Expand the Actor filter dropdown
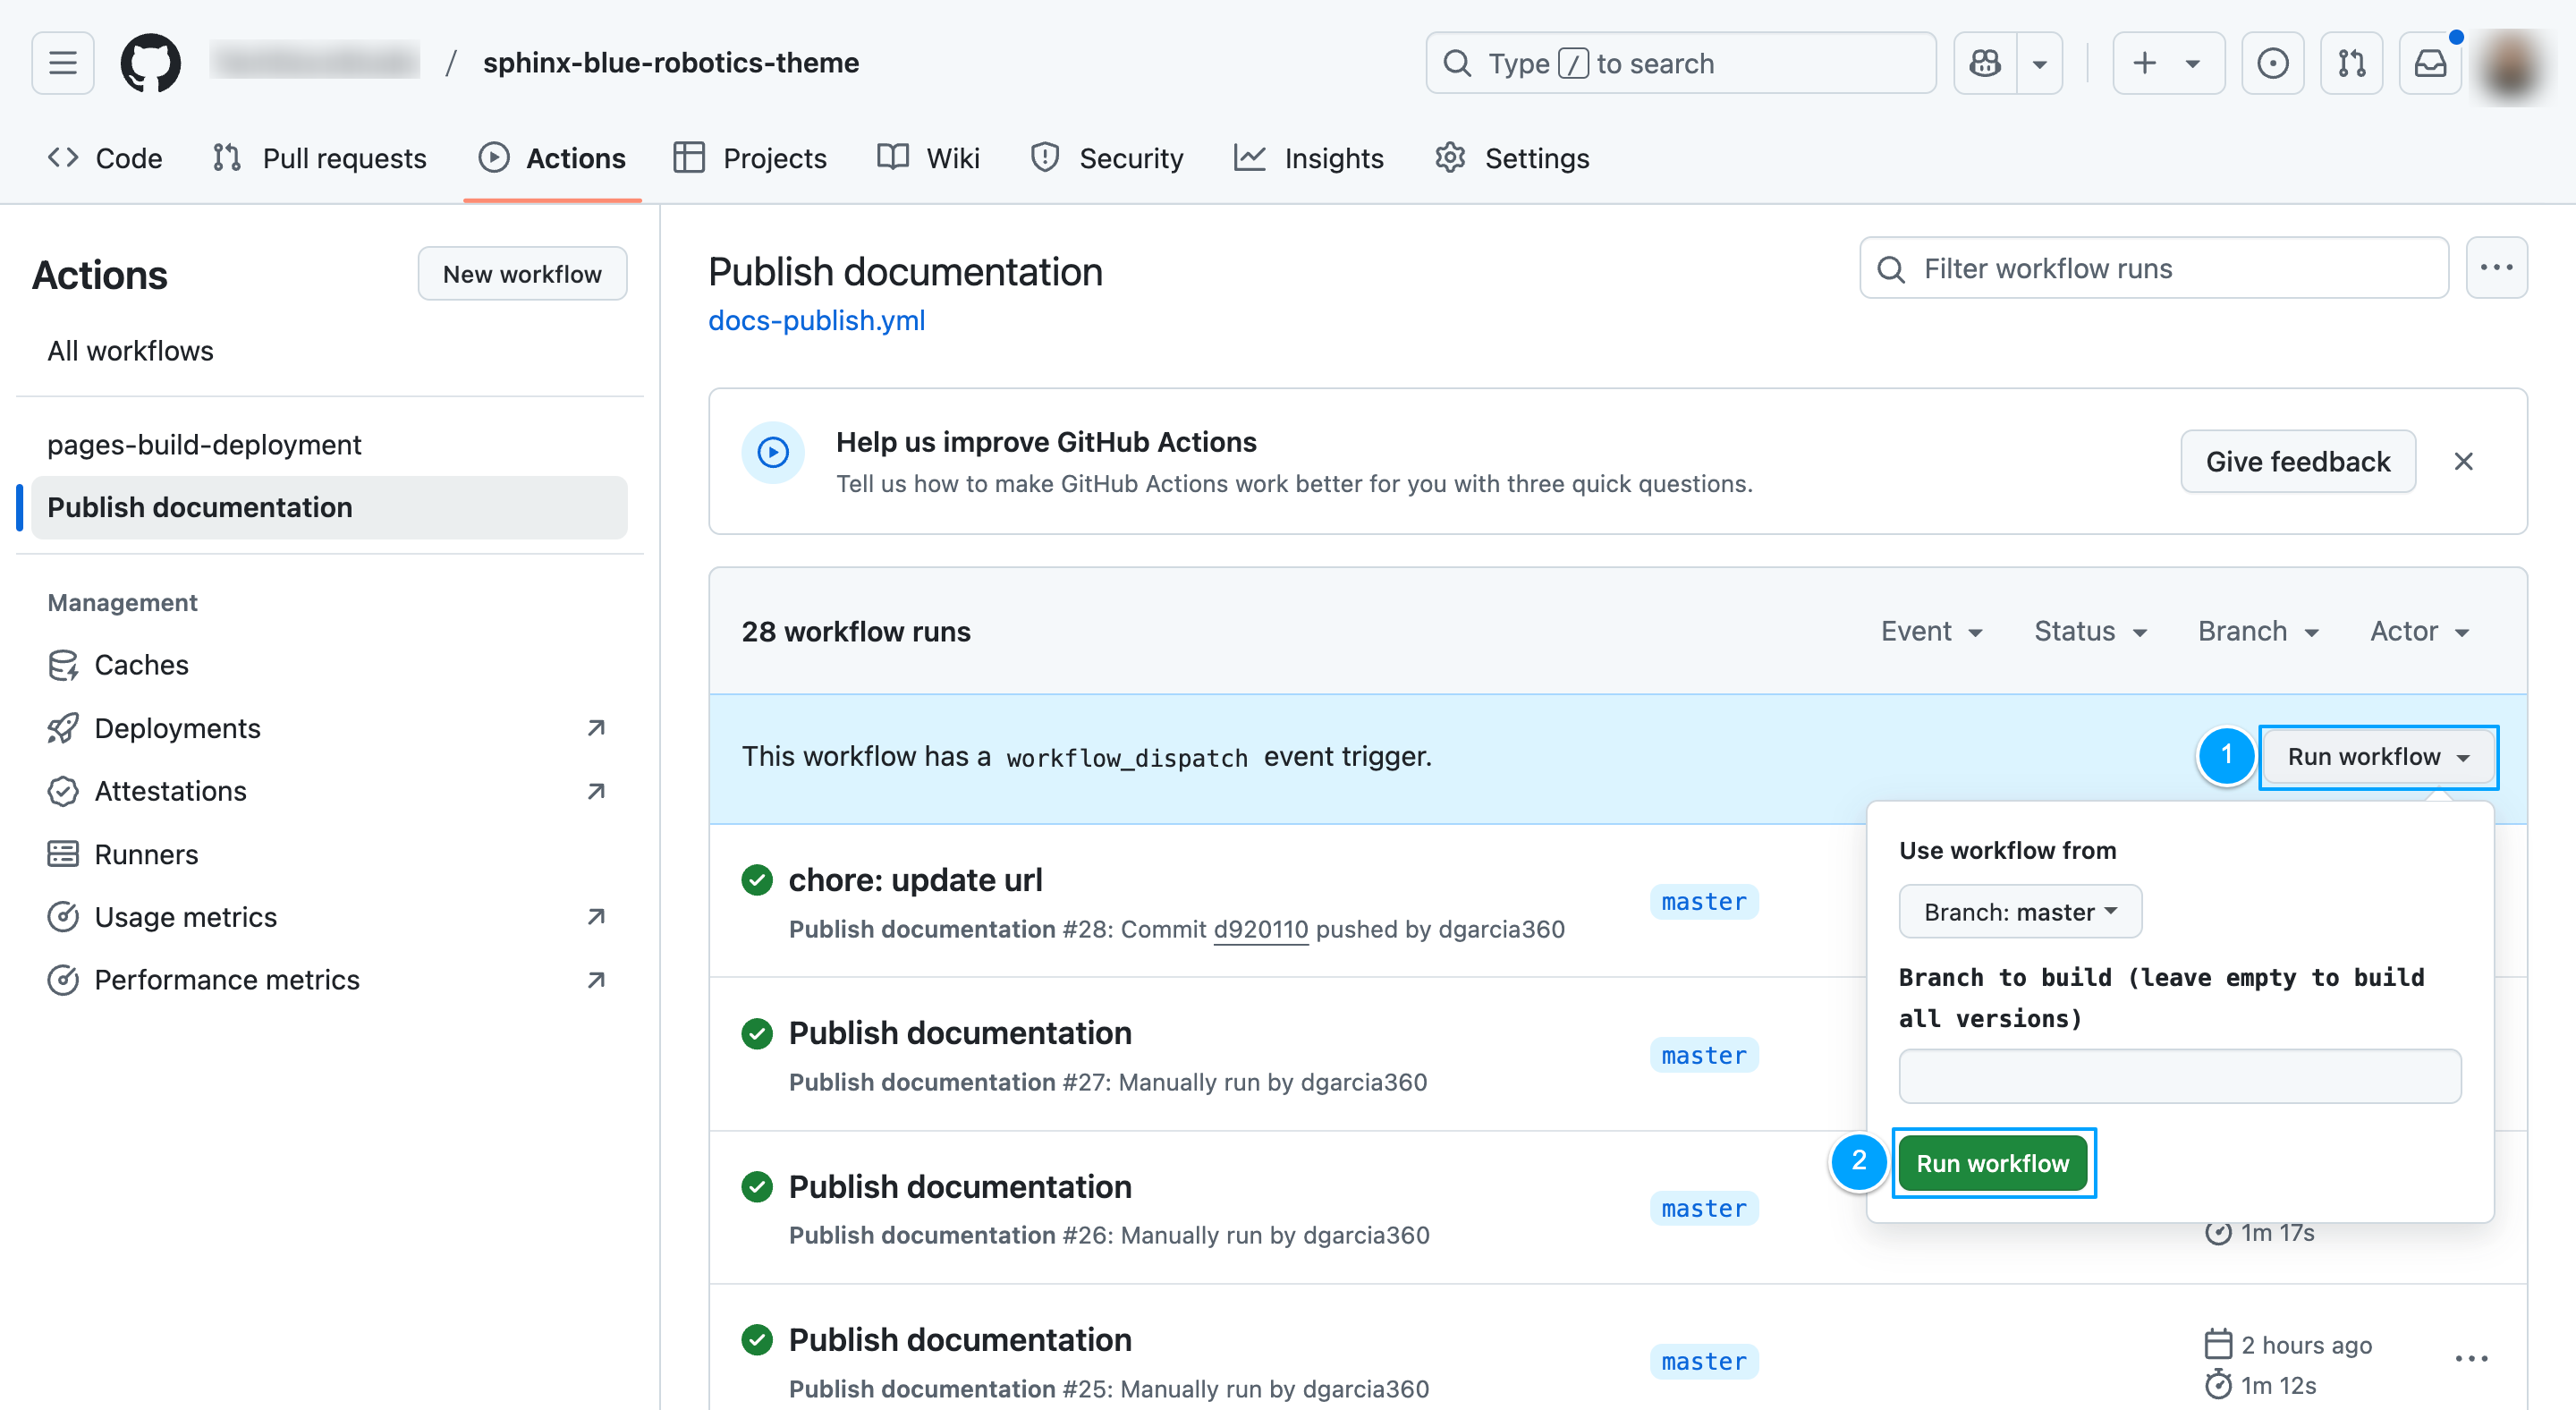 click(x=2419, y=631)
